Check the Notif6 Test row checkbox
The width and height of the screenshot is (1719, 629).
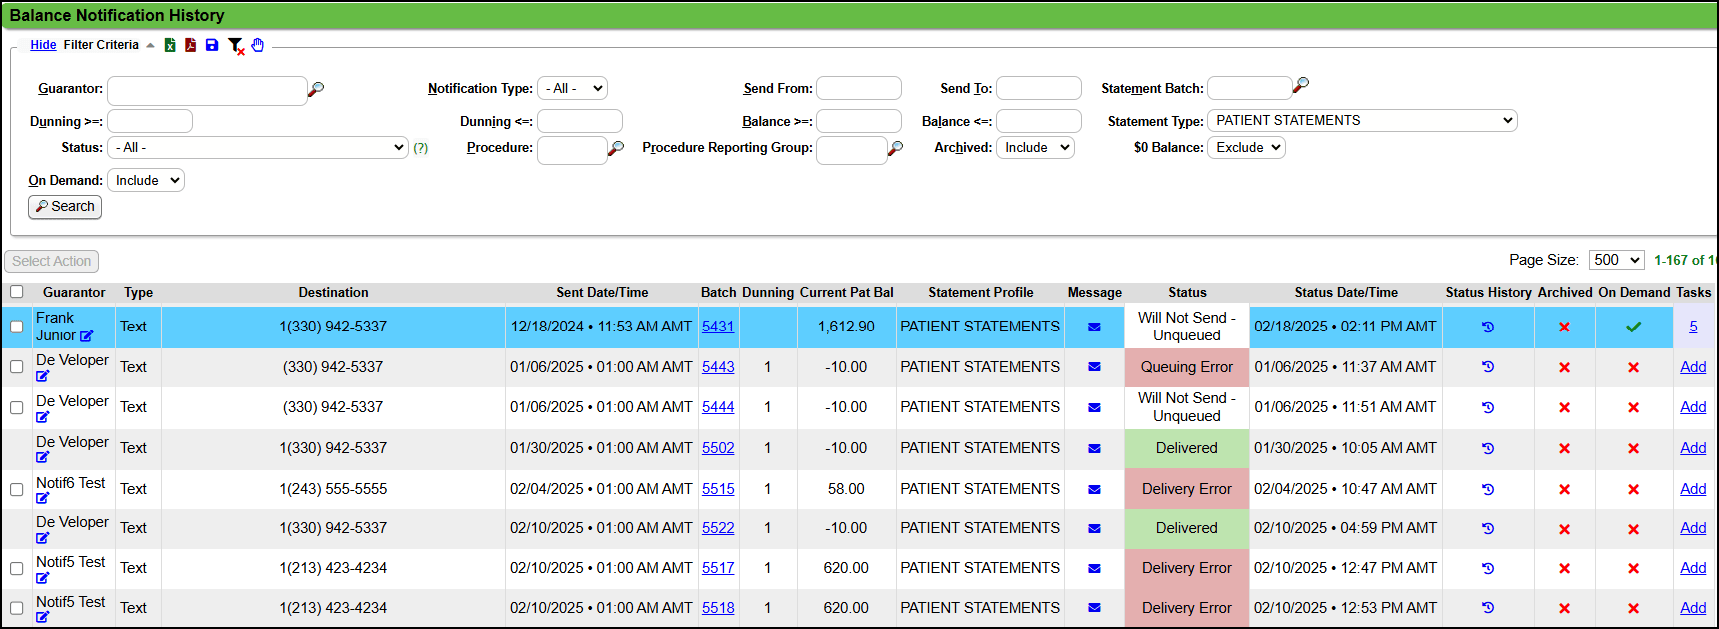point(17,490)
